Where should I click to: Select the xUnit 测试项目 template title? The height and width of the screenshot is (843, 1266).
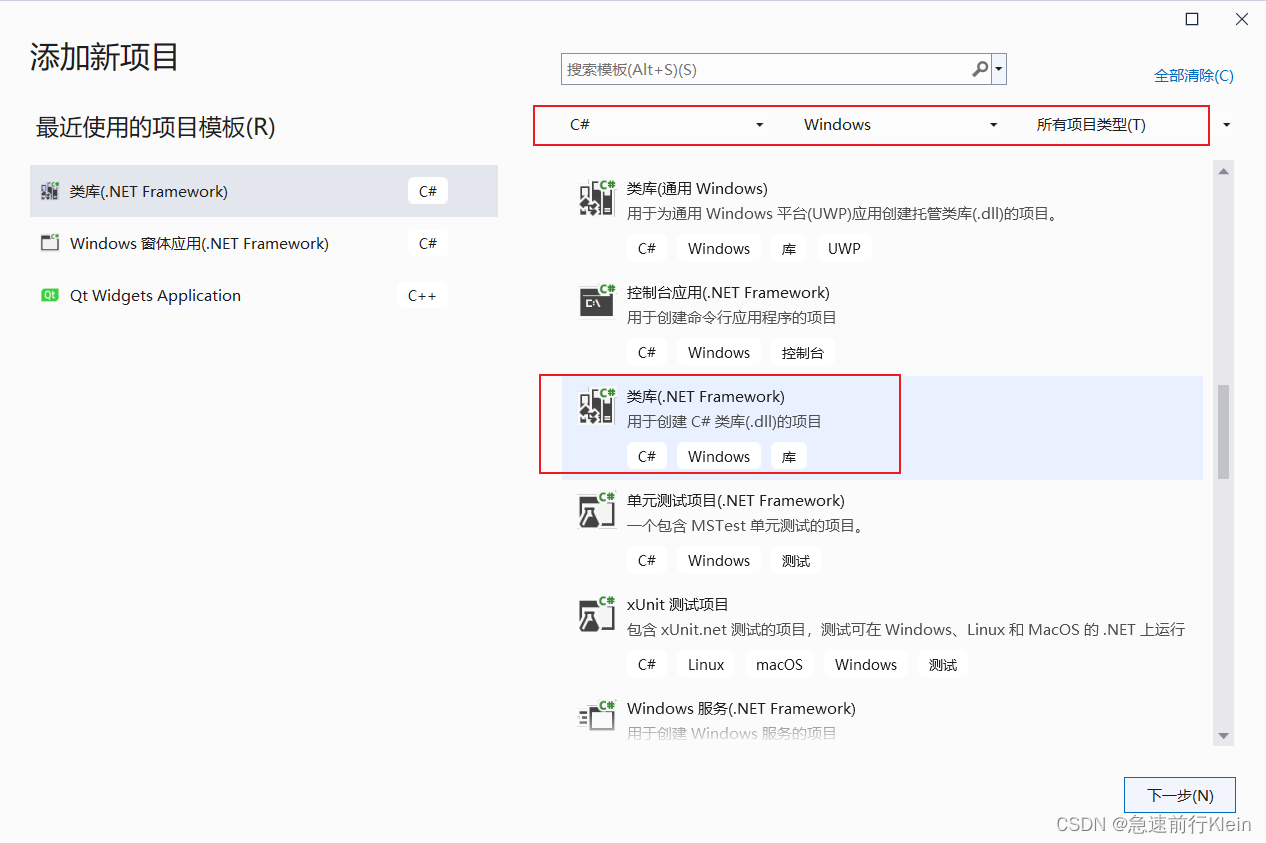pyautogui.click(x=678, y=604)
